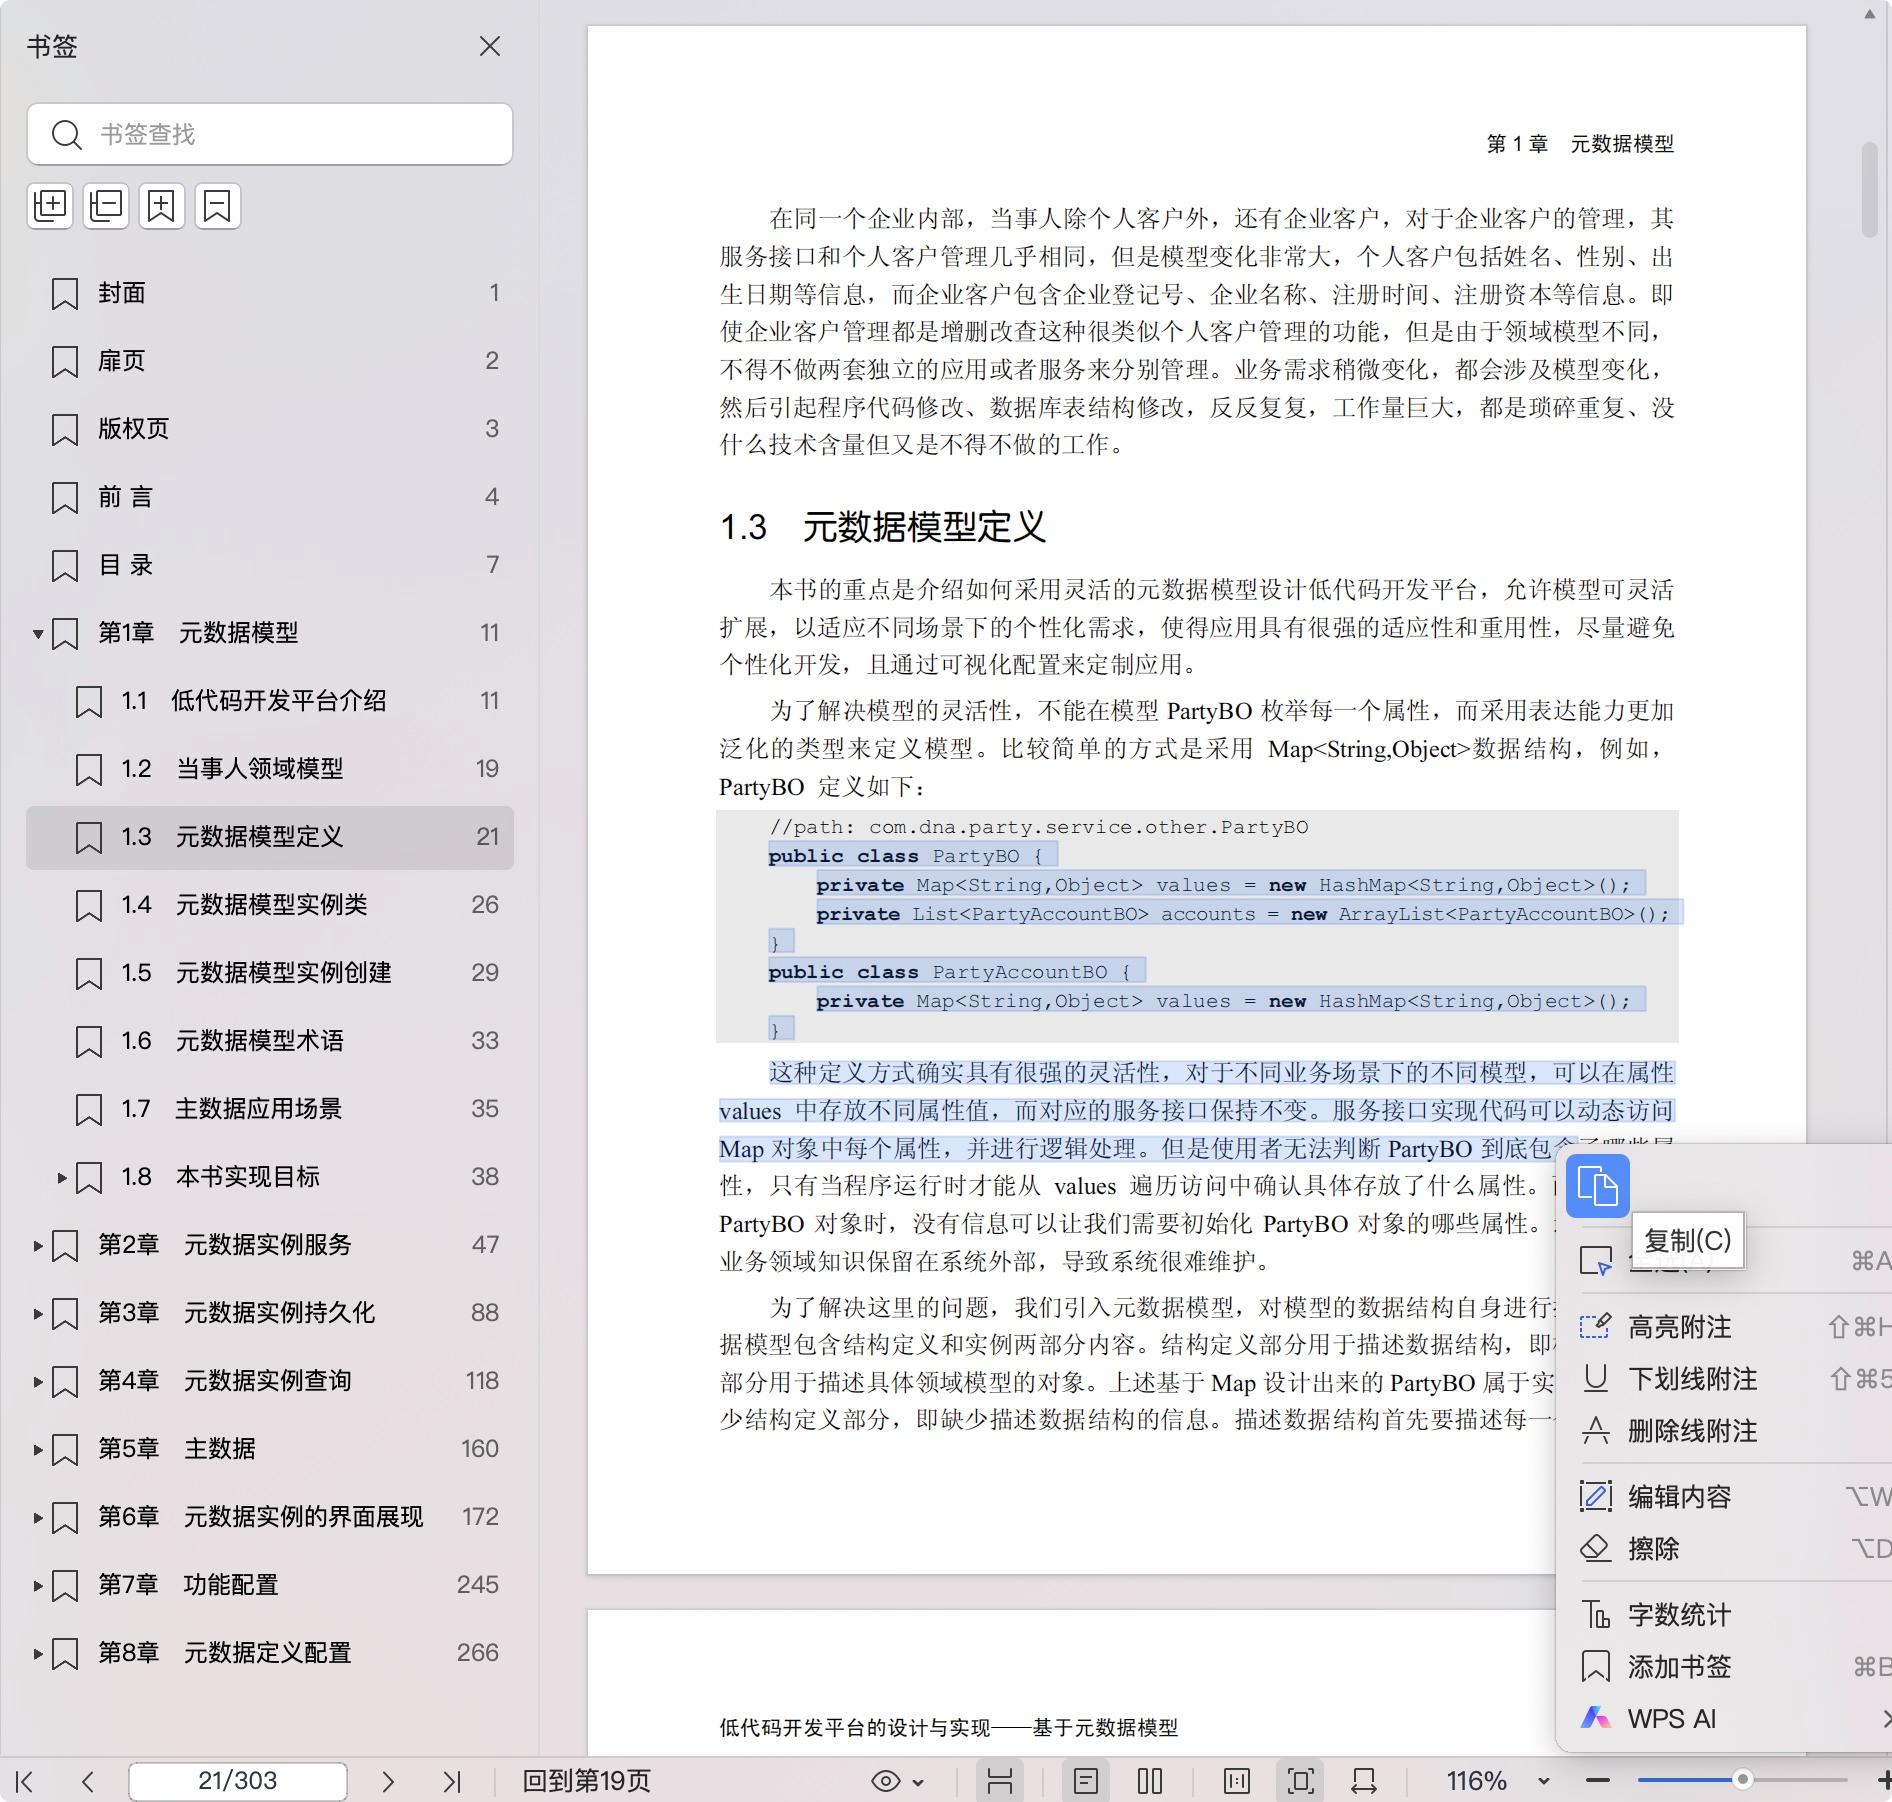Click the 回到第19页 button

pos(587,1781)
